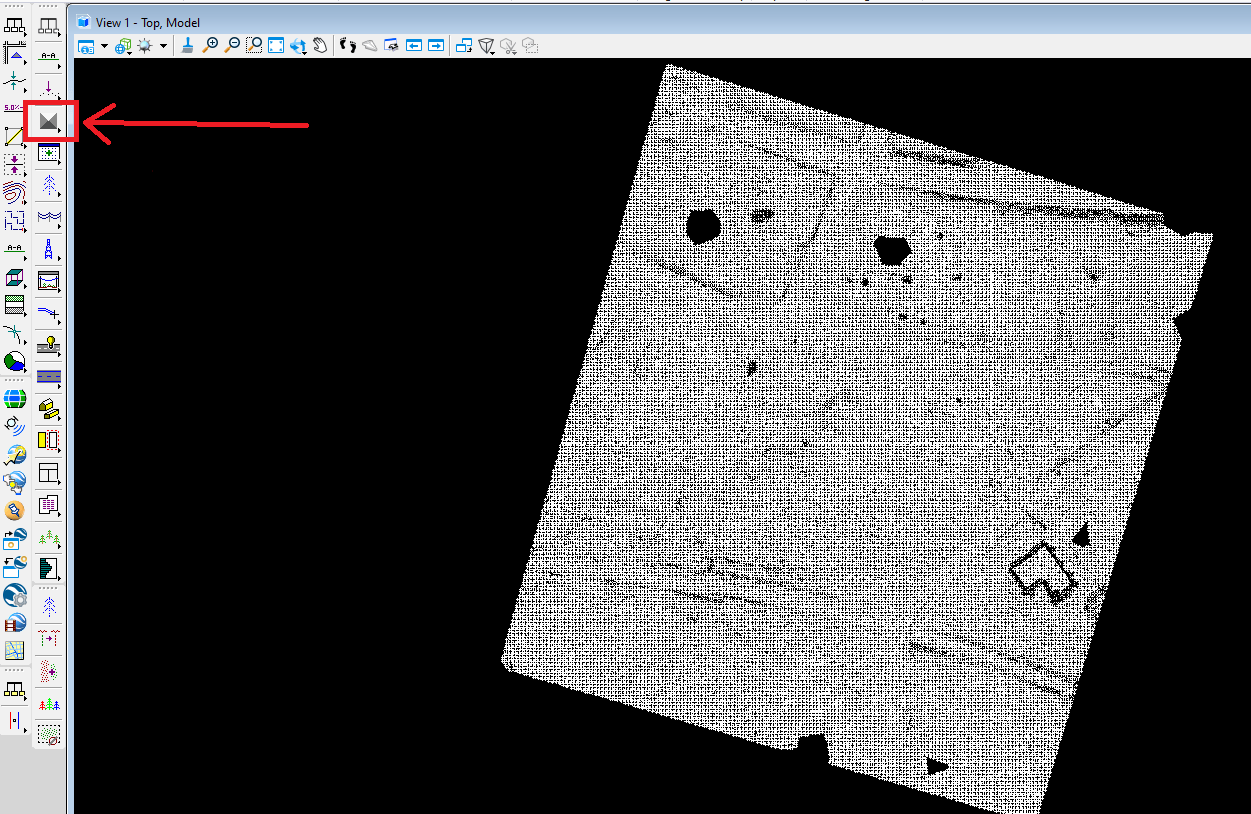The image size is (1251, 814).
Task: Toggle the Clip Volume tool
Action: point(487,45)
